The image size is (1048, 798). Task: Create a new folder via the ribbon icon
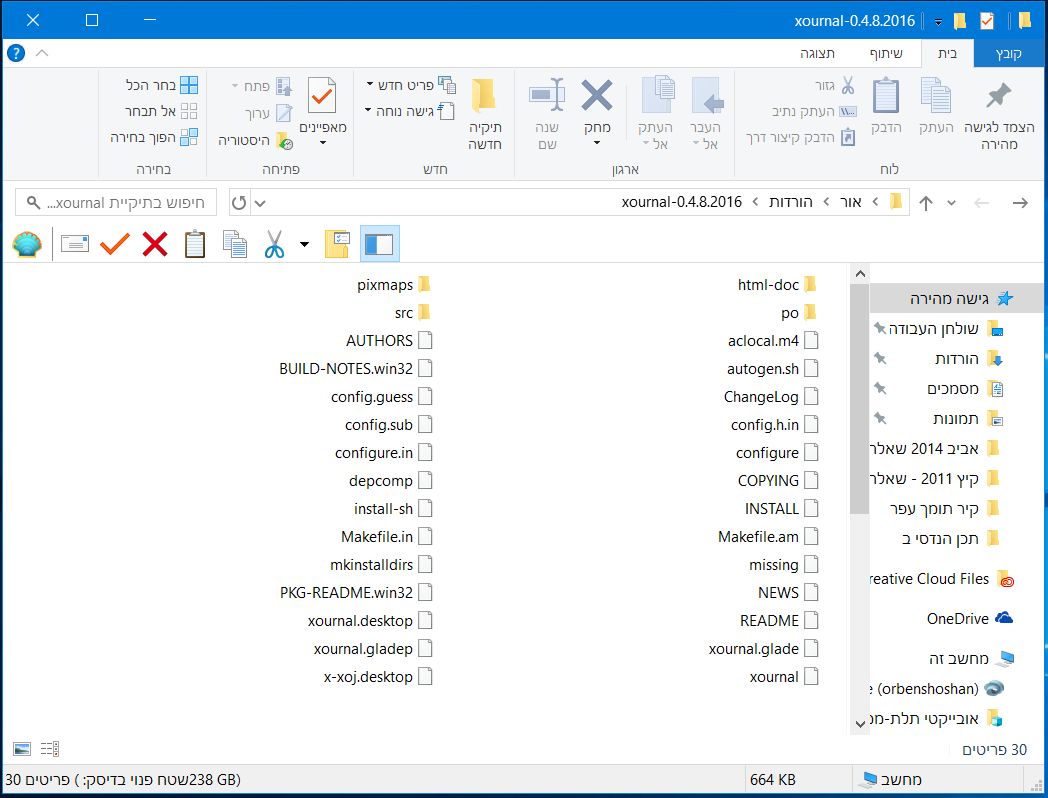484,95
